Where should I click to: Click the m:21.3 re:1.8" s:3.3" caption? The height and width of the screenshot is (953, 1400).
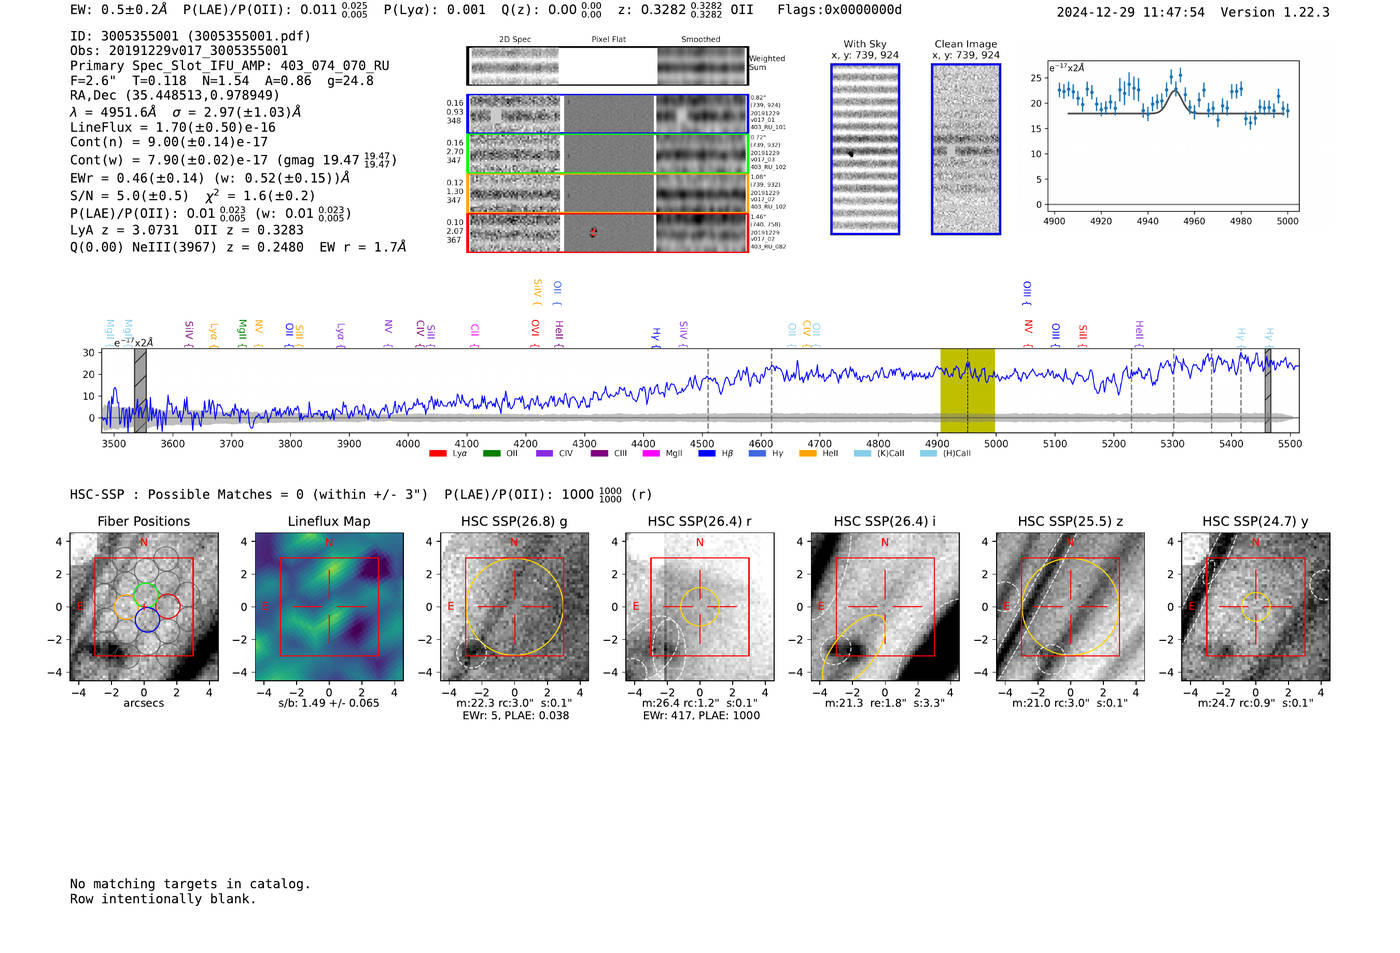point(885,703)
